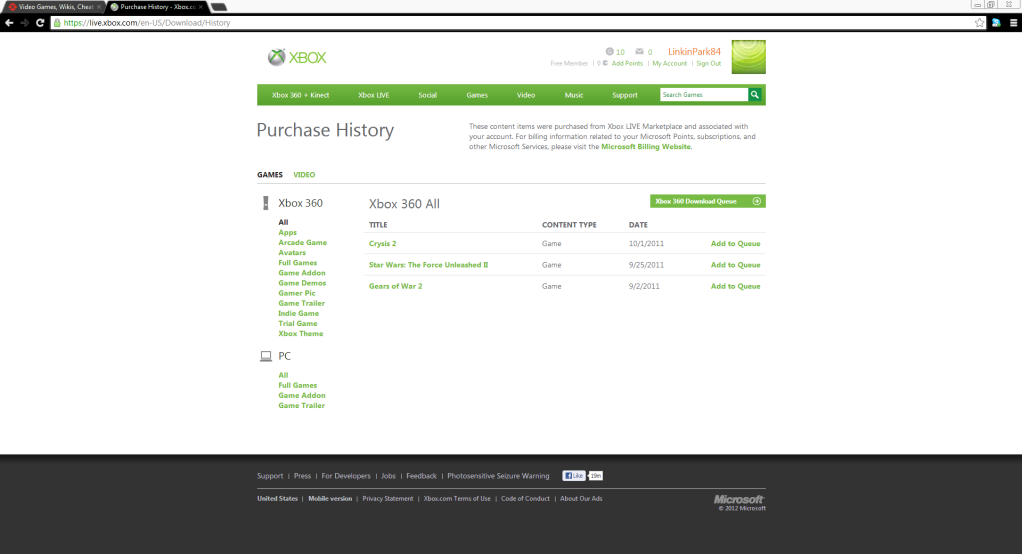The image size is (1022, 554).
Task: Open the Microsoft Billing Website link
Action: [646, 147]
